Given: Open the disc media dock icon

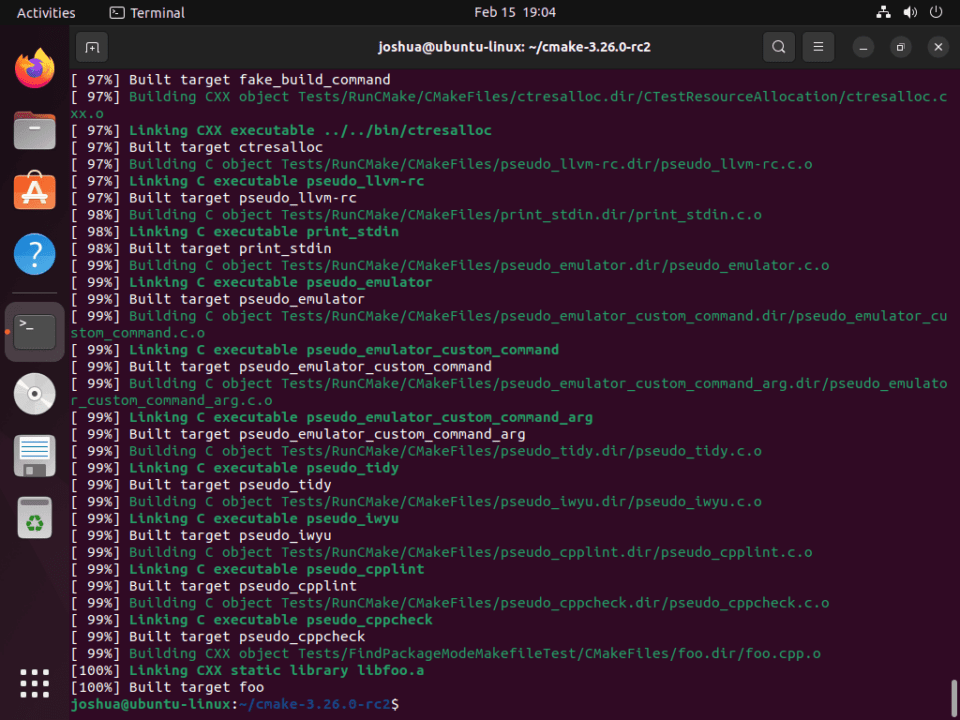Looking at the screenshot, I should (34, 394).
